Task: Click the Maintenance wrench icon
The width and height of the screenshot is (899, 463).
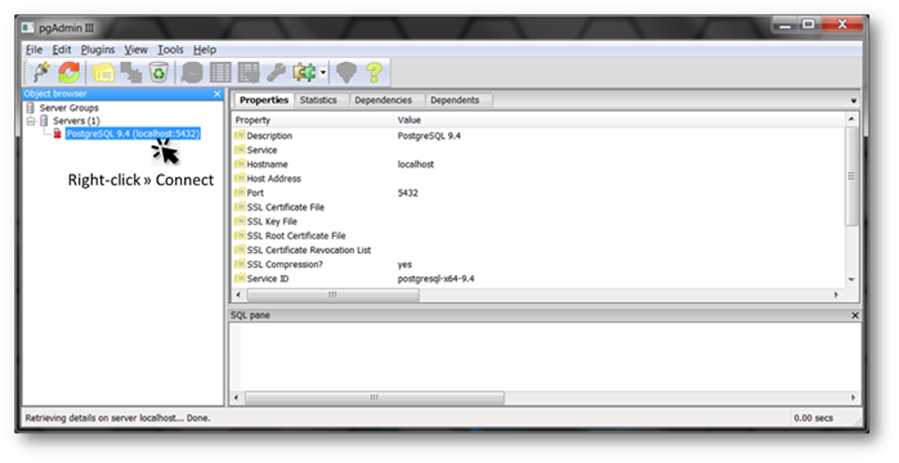Action: coord(277,72)
